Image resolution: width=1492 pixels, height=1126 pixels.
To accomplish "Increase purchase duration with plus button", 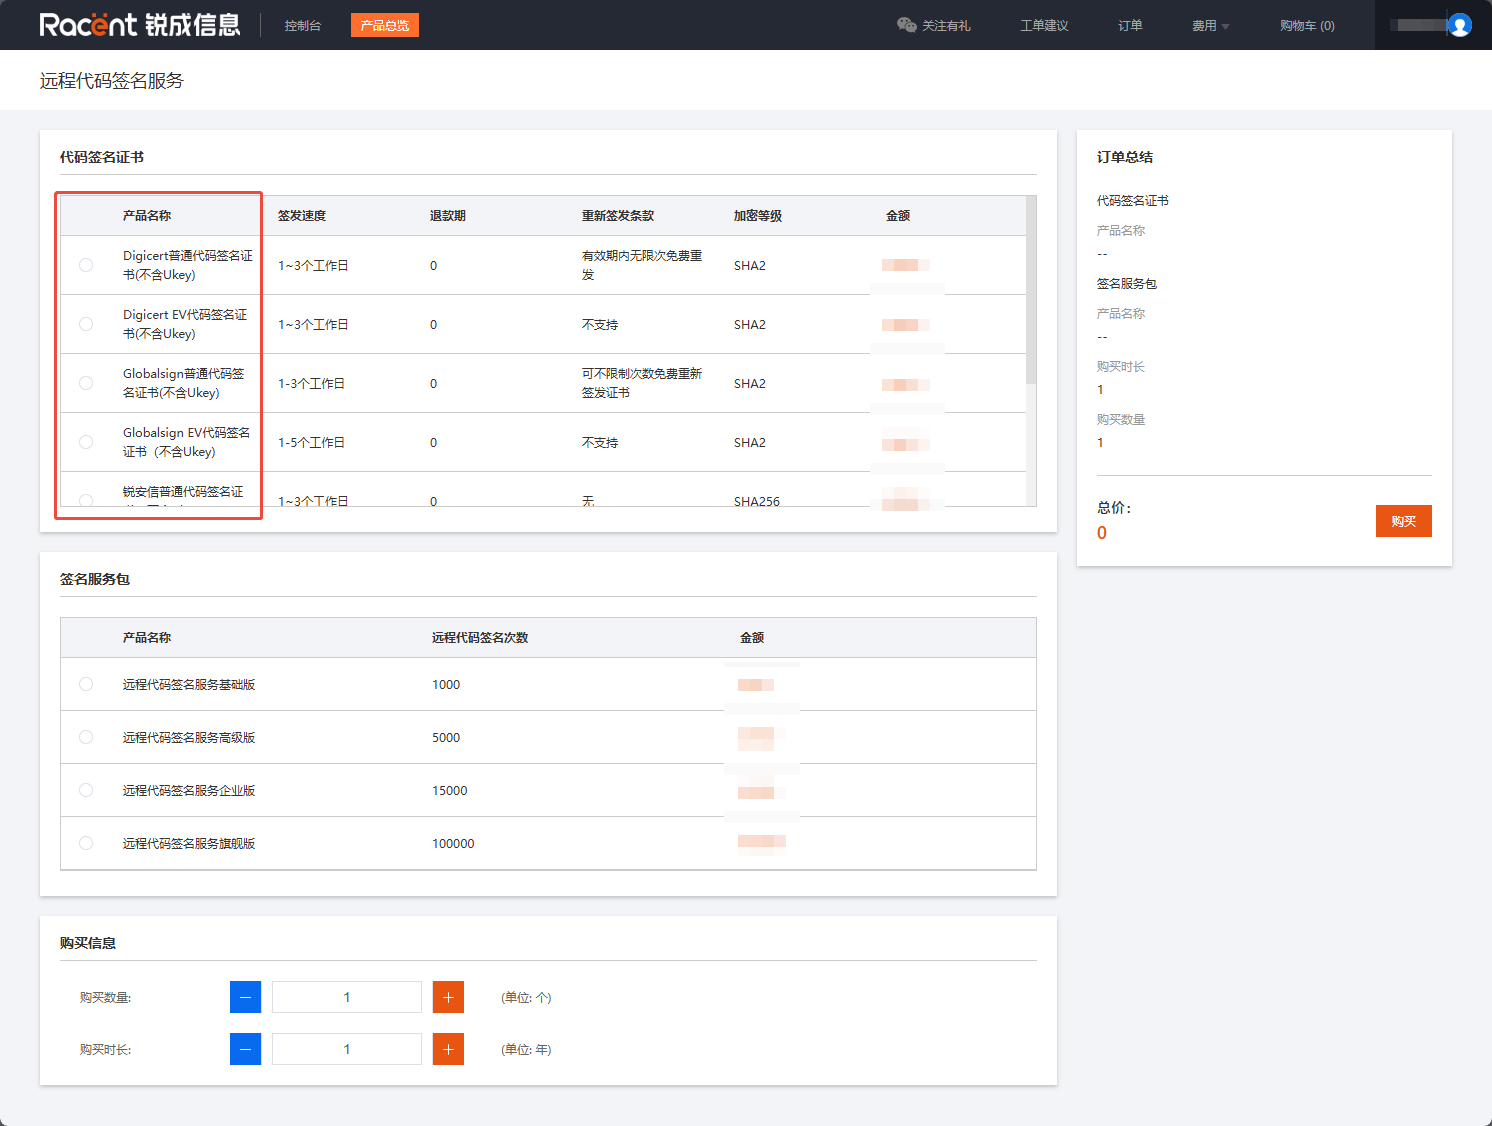I will (448, 1049).
